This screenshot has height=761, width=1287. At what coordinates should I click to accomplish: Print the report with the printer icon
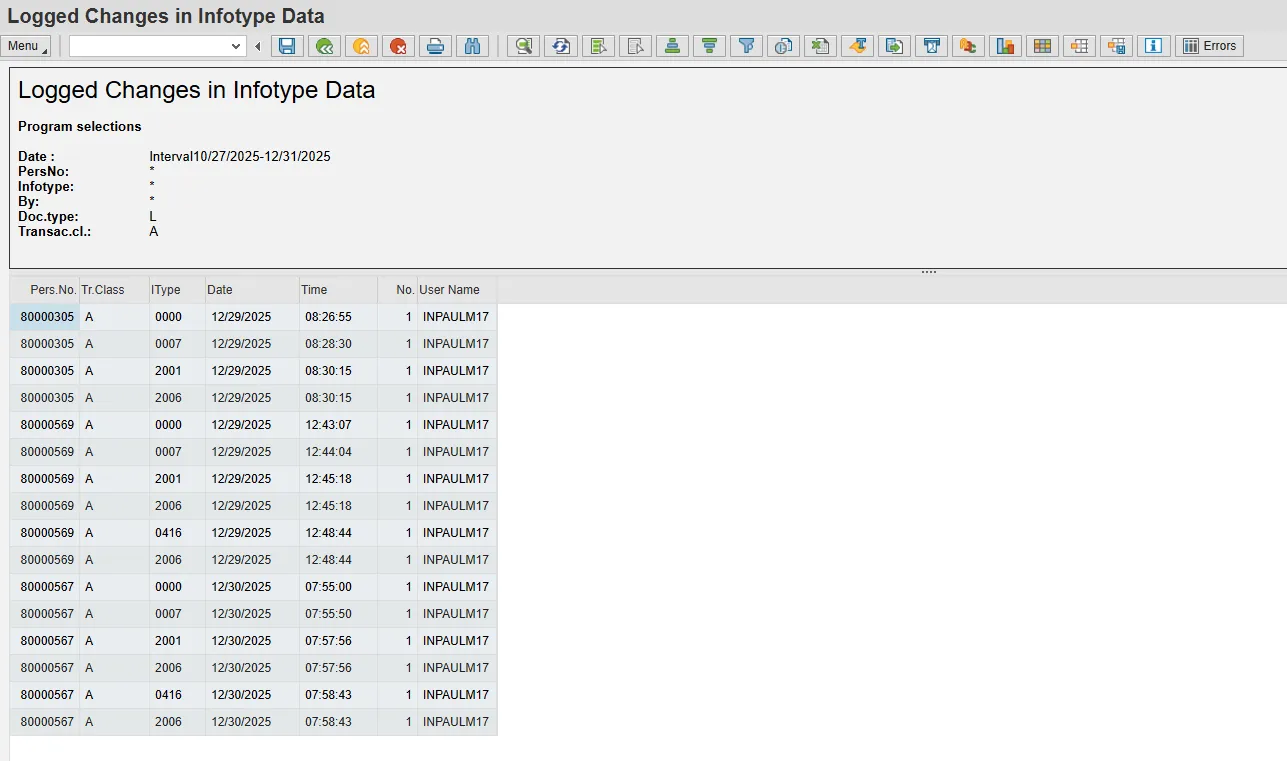pos(435,46)
